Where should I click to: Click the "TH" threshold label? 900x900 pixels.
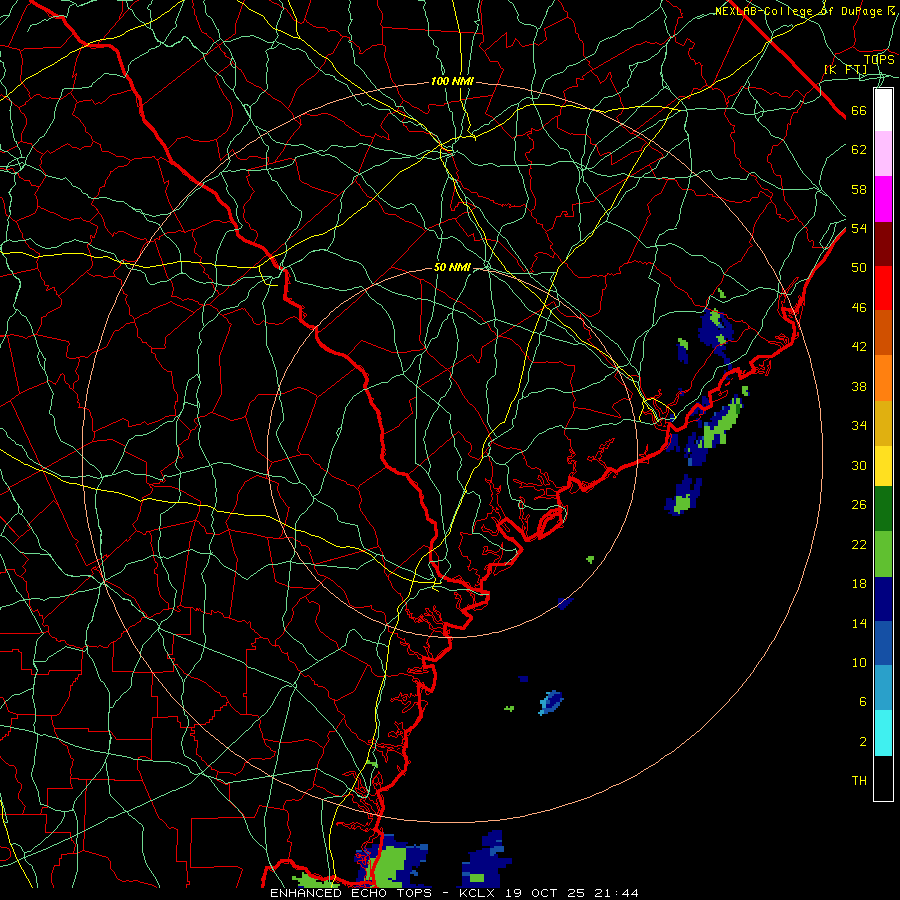[x=859, y=781]
